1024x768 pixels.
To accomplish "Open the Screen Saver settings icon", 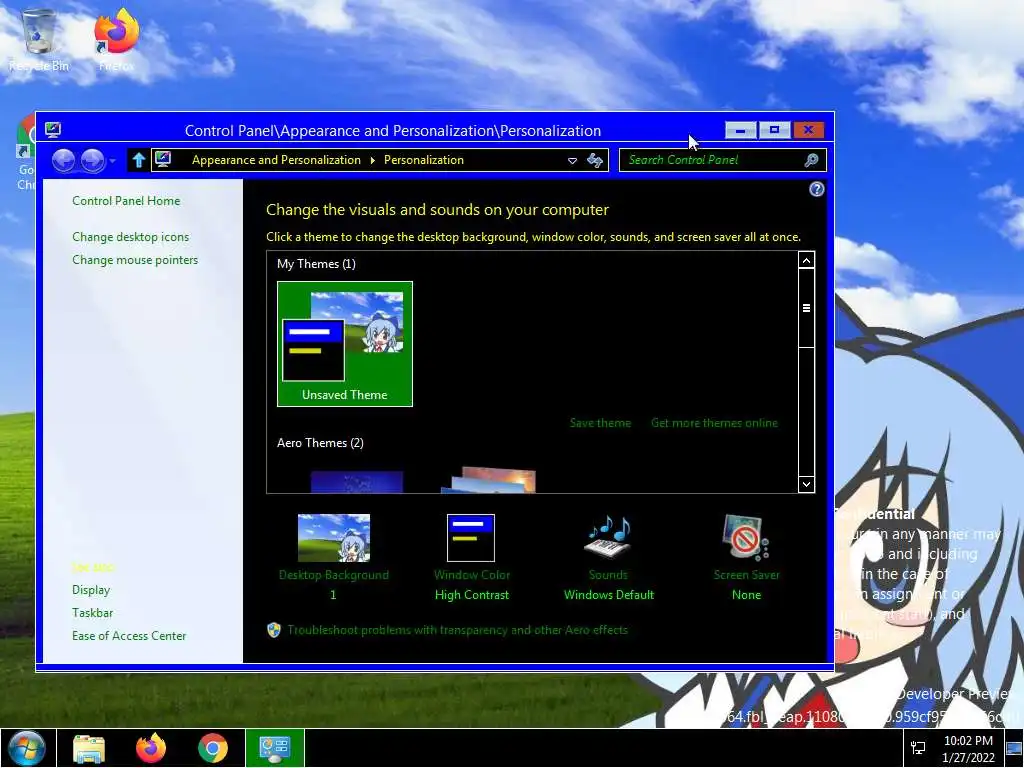I will tap(745, 537).
